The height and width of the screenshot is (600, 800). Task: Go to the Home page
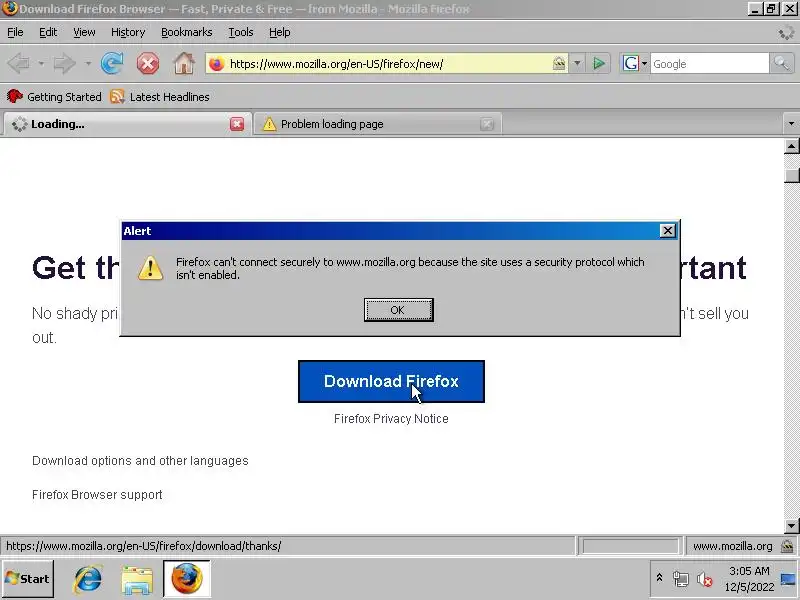184,64
